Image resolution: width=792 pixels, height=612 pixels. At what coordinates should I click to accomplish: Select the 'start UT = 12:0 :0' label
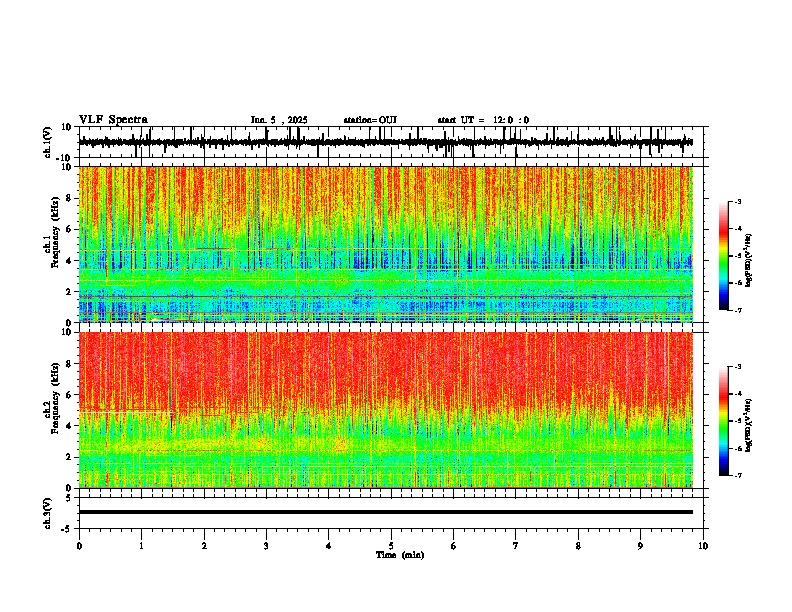[483, 120]
